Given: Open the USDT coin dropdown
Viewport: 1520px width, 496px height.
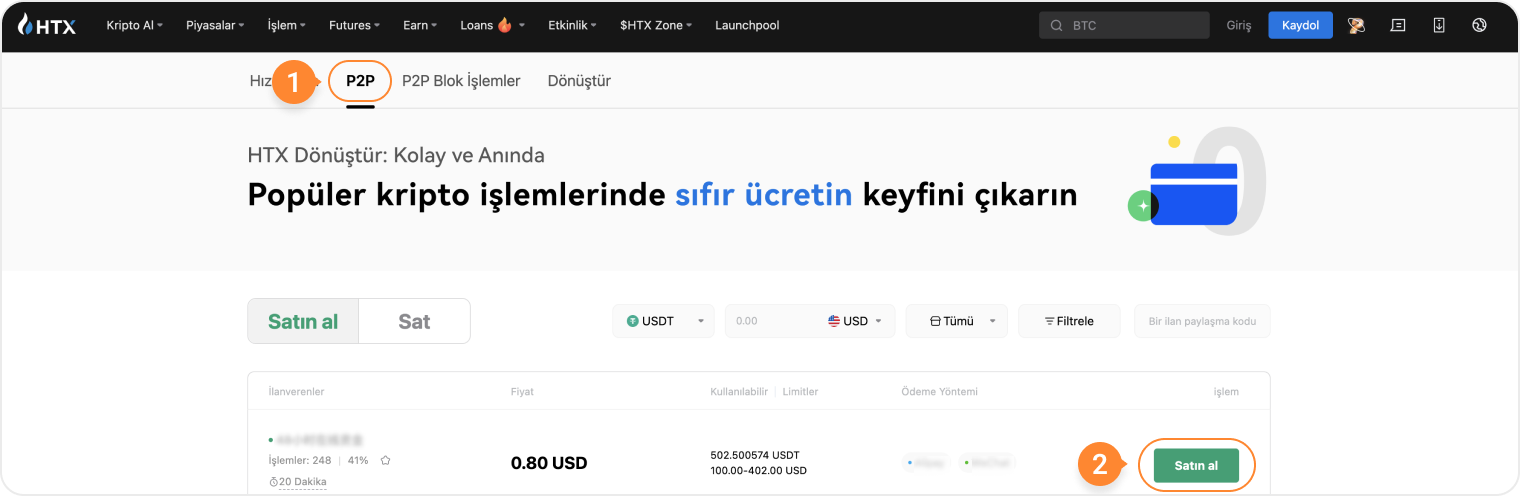Looking at the screenshot, I should click(x=663, y=321).
